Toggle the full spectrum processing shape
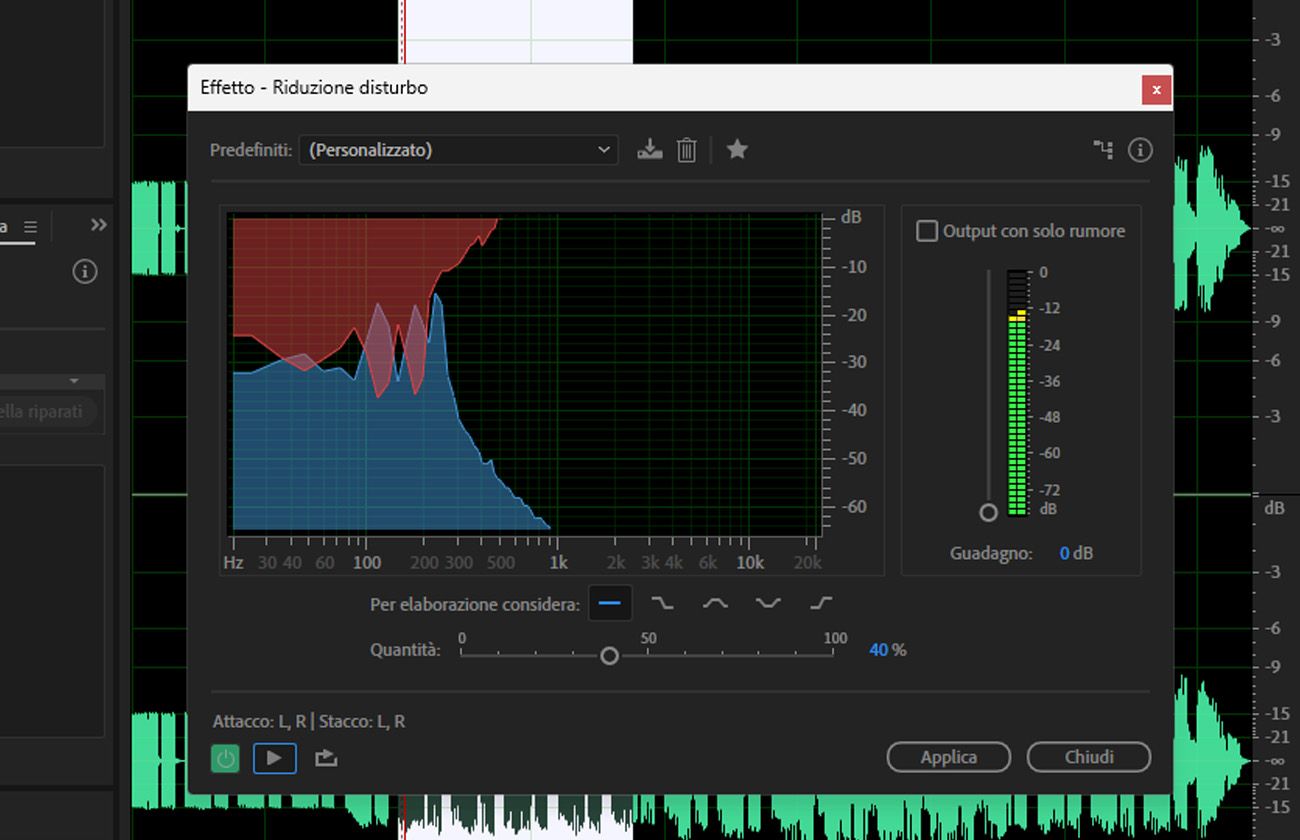The height and width of the screenshot is (840, 1300). (610, 602)
